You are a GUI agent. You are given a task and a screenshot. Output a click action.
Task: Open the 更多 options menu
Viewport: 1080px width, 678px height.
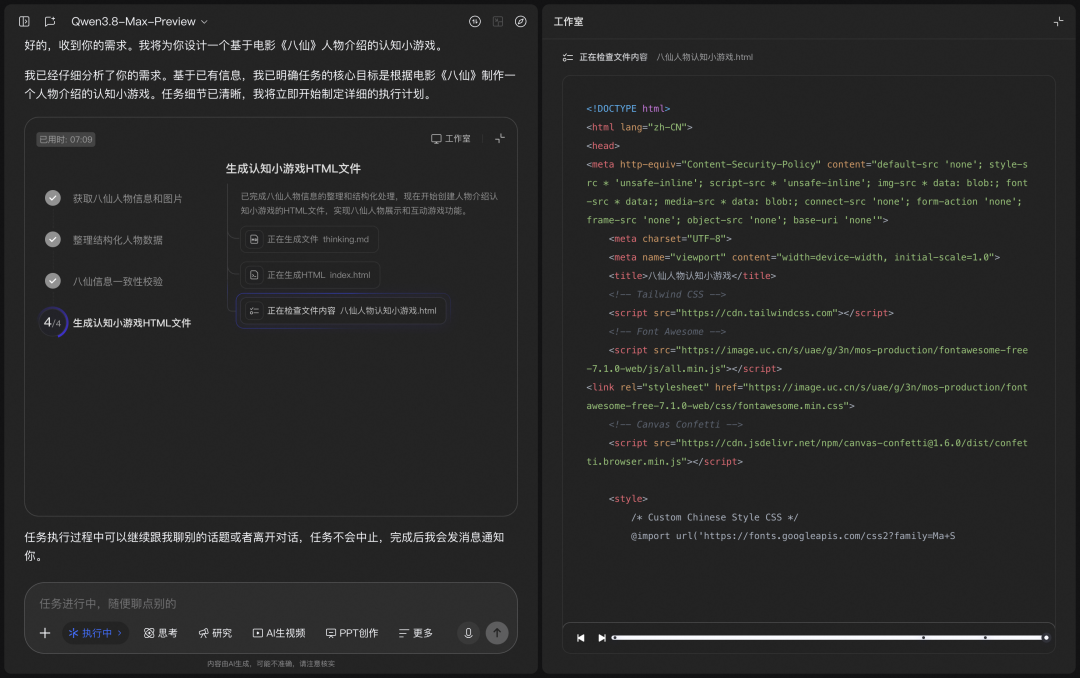(x=415, y=633)
